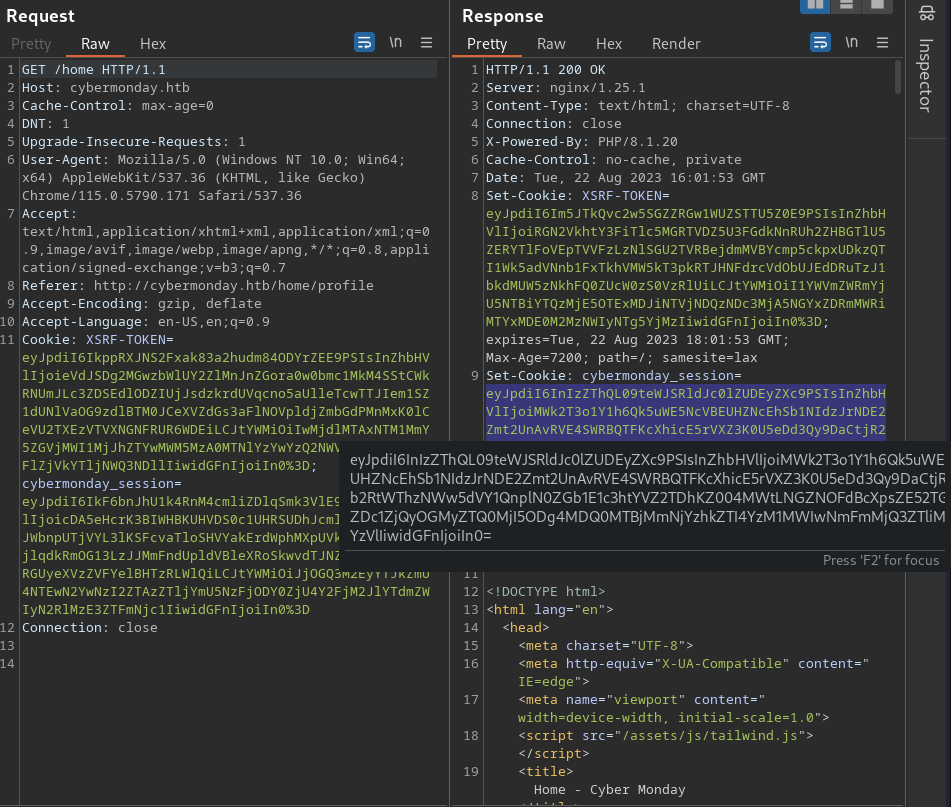
Task: Click the Response pane vertical scrollbar
Action: coord(898,78)
